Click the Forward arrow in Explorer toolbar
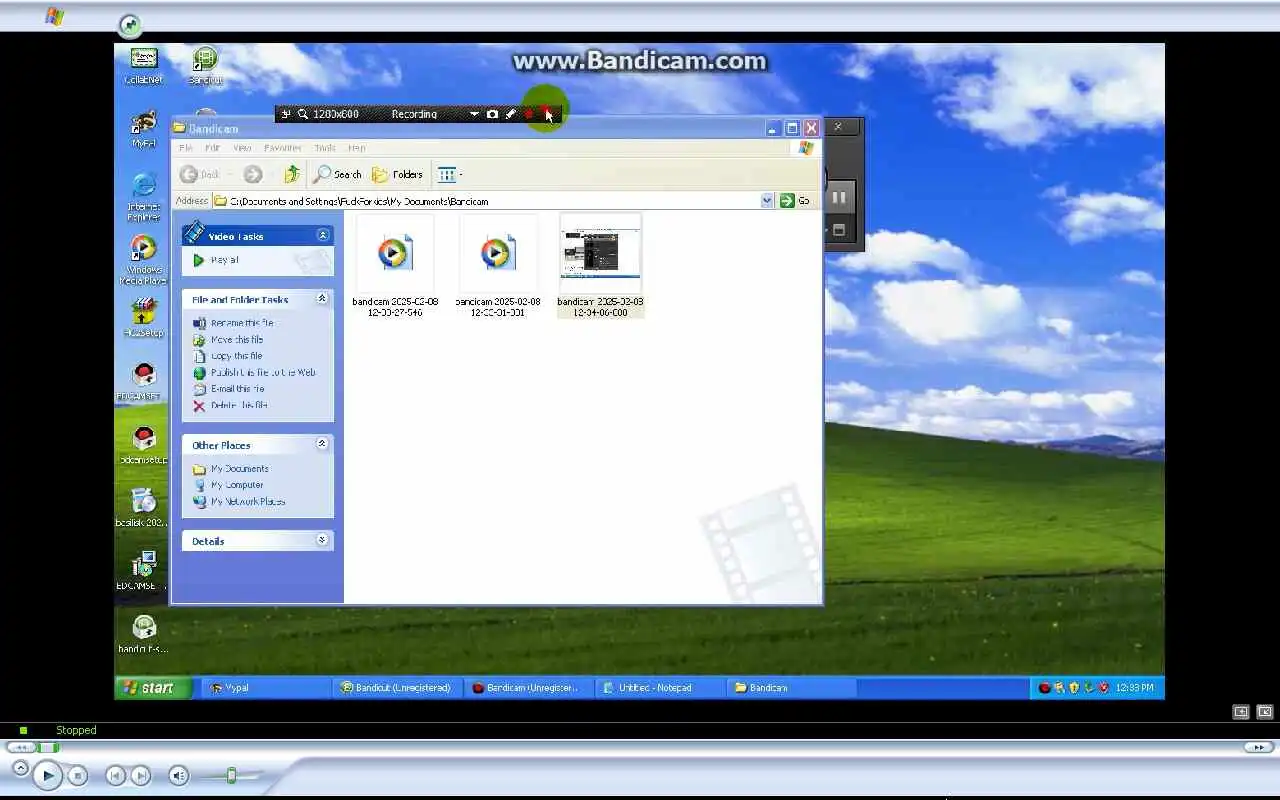Image resolution: width=1280 pixels, height=800 pixels. pos(253,174)
